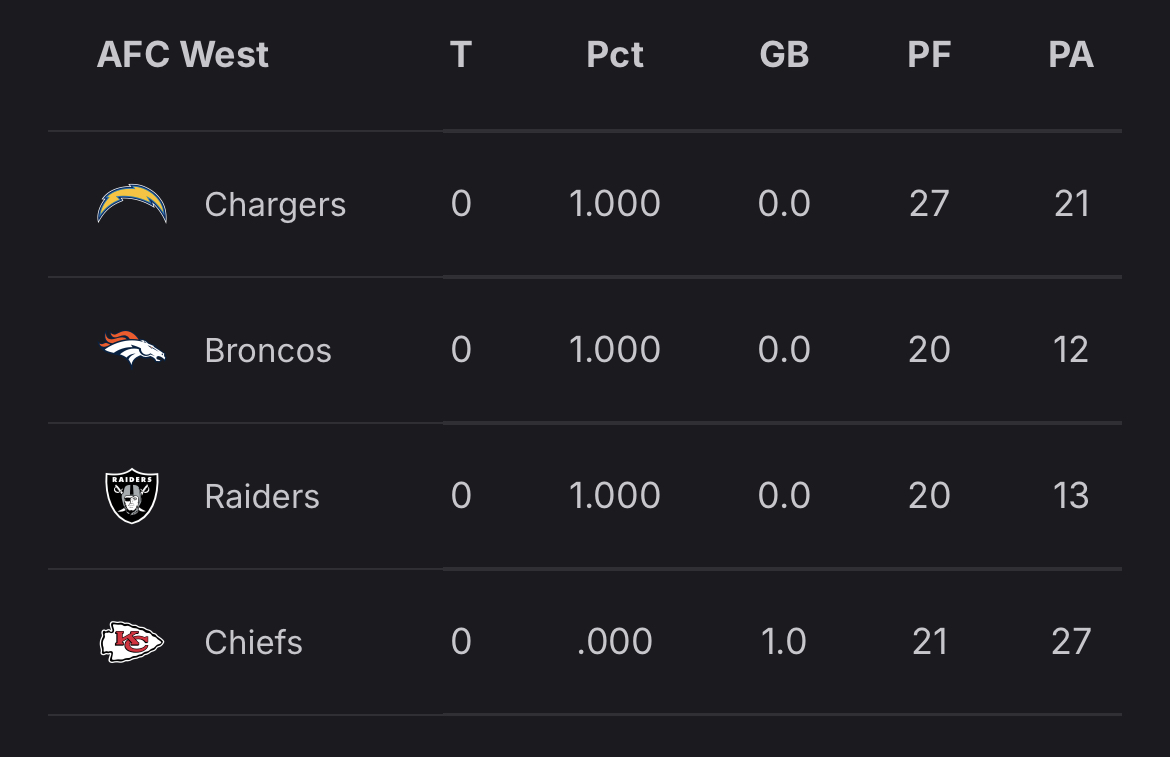Sort standings by PF column header
The image size is (1170, 757).
pyautogui.click(x=929, y=55)
